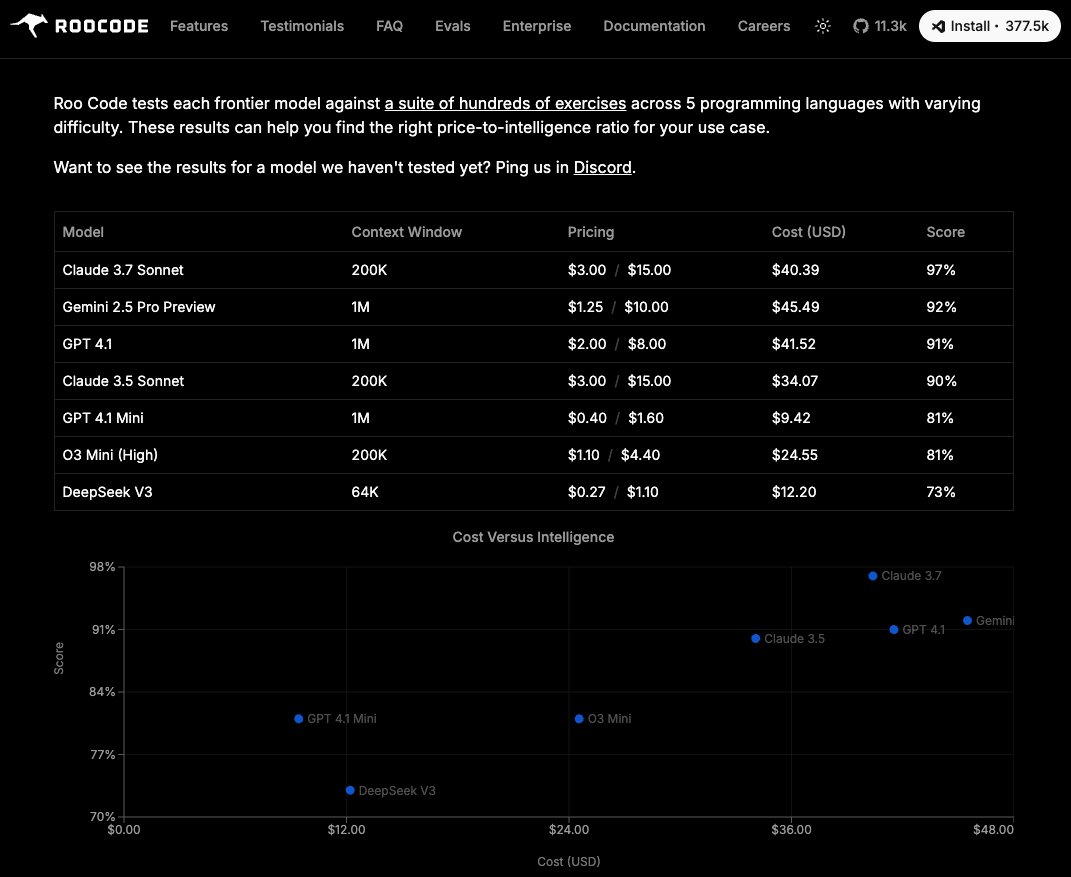Click the 84% y-axis tick label
Viewport: 1071px width, 877px height.
[x=102, y=692]
